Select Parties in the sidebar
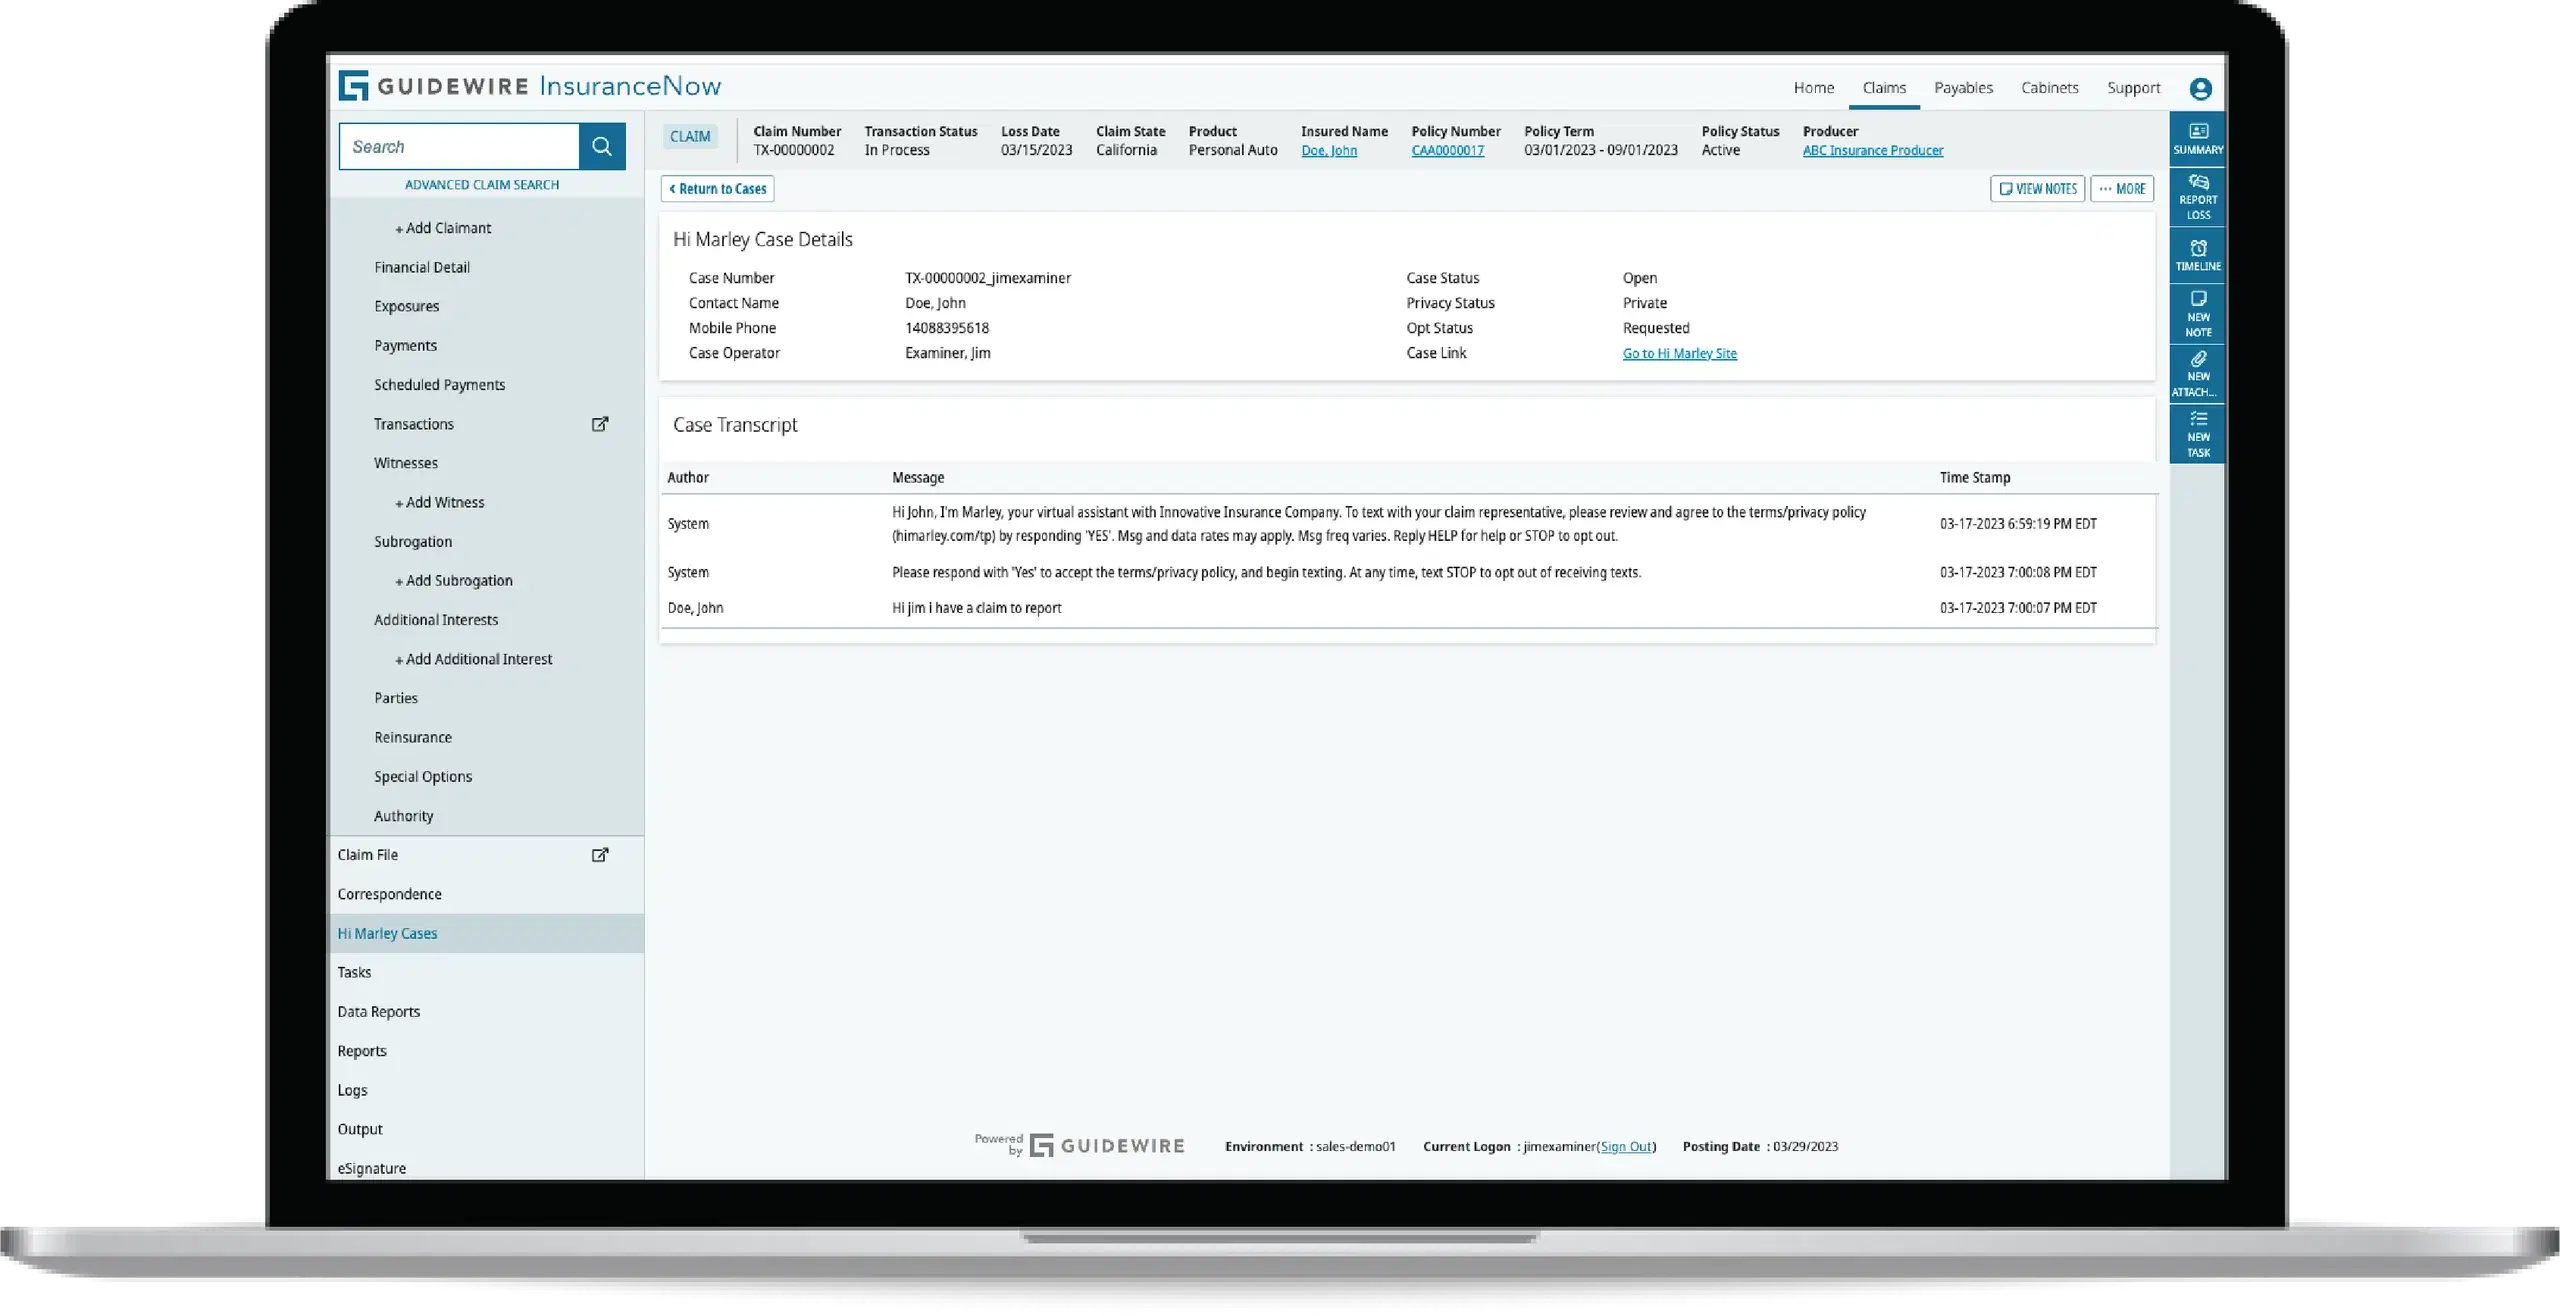The width and height of the screenshot is (2560, 1316). pyautogui.click(x=395, y=698)
